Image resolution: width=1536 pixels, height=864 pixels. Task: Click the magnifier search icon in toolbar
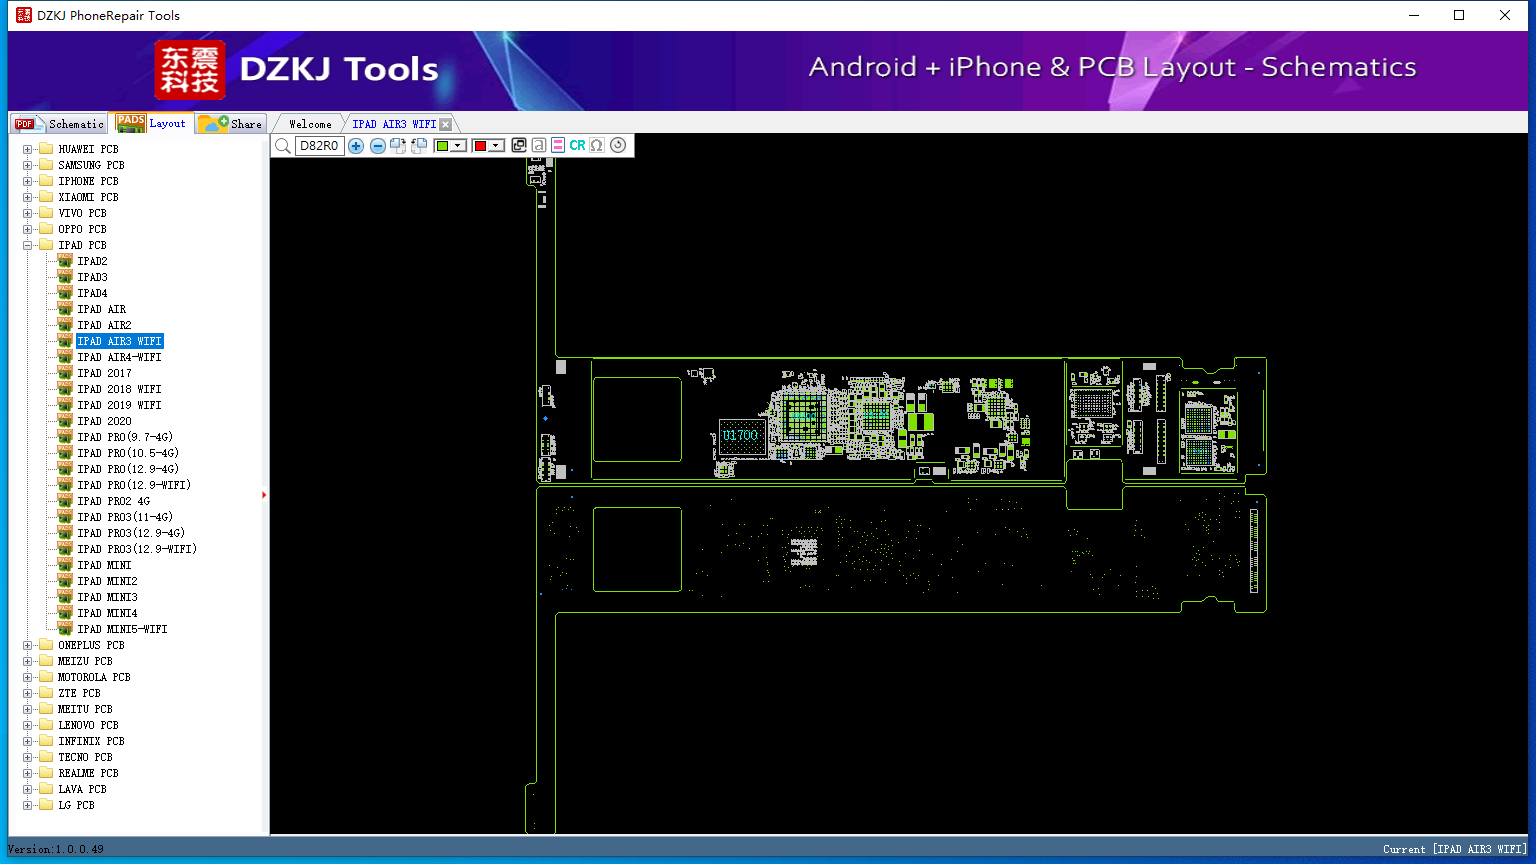(x=283, y=146)
